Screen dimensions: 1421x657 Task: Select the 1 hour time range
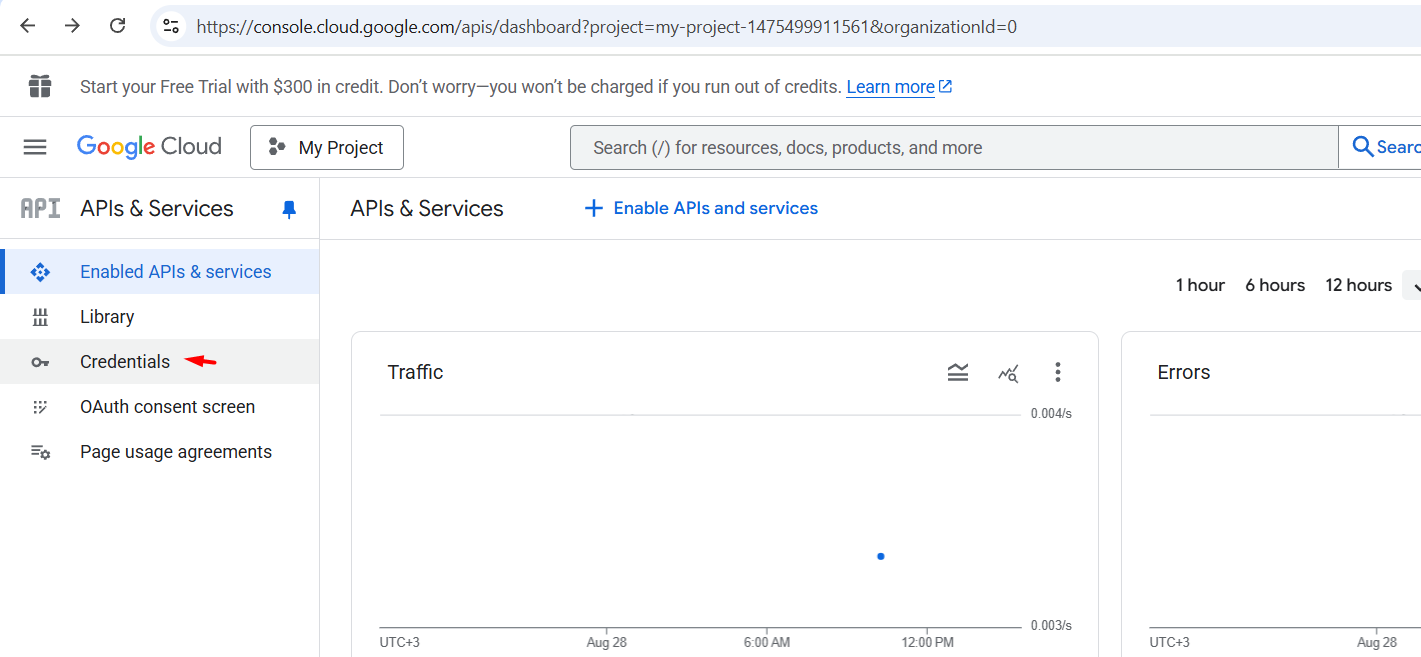click(1200, 285)
